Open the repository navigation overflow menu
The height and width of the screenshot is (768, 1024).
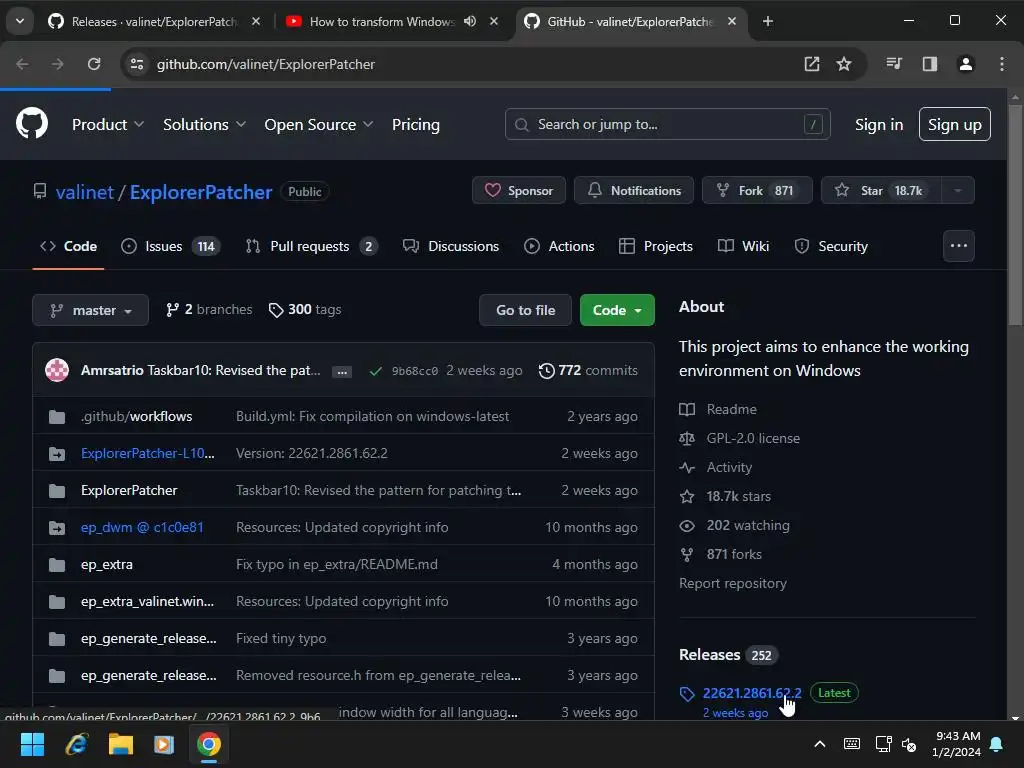pos(959,246)
